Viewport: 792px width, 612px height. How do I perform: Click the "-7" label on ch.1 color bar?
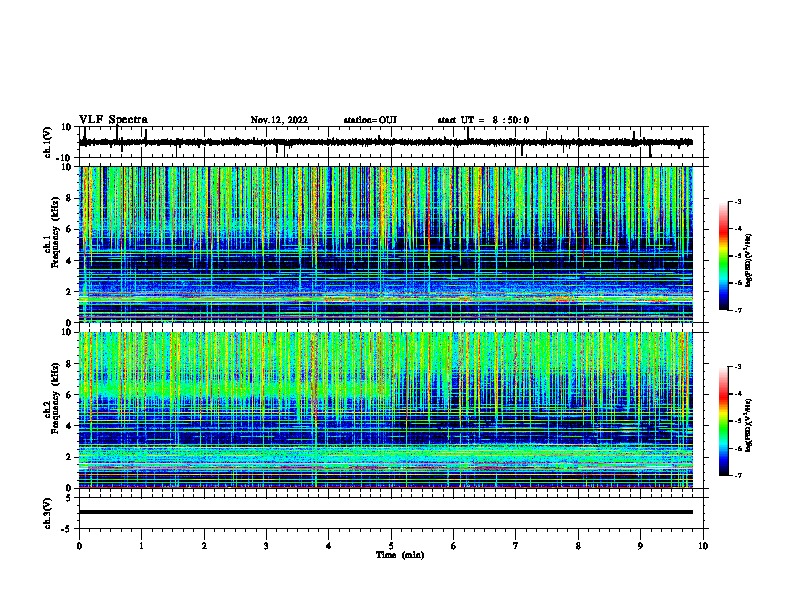(x=738, y=310)
